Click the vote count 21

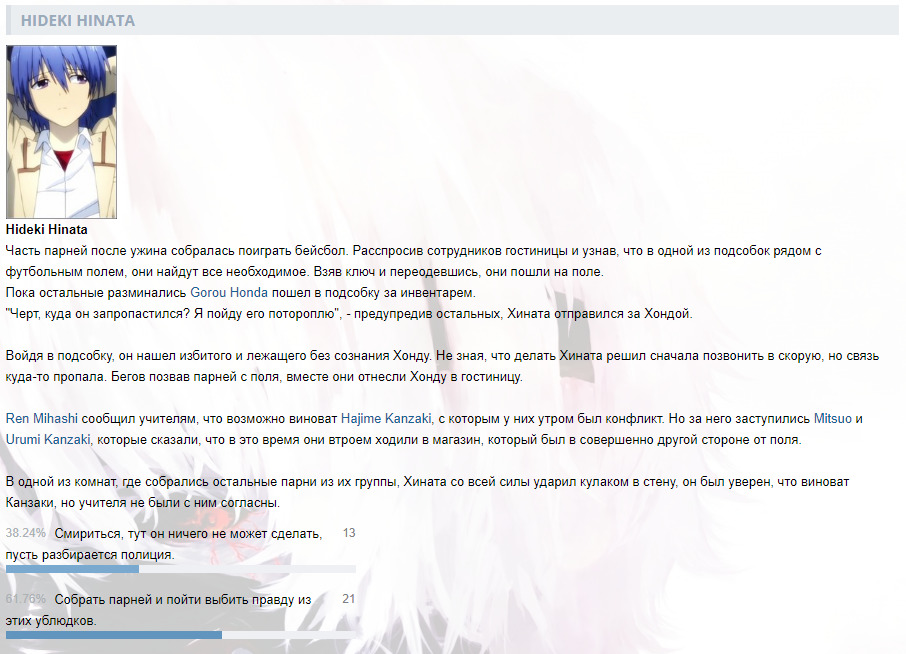coord(349,599)
